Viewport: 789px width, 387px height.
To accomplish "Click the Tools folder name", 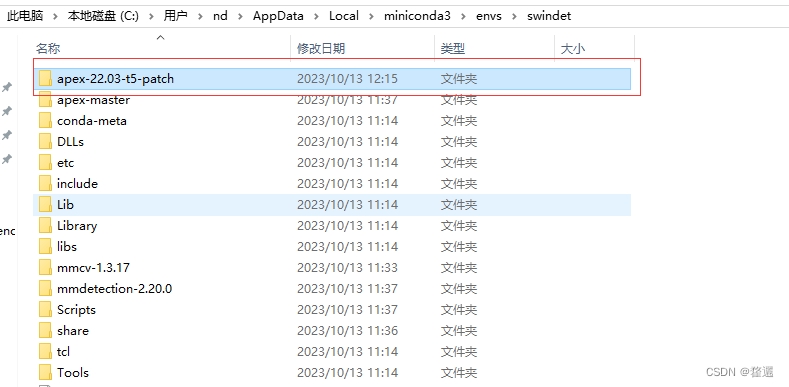I will pos(73,372).
